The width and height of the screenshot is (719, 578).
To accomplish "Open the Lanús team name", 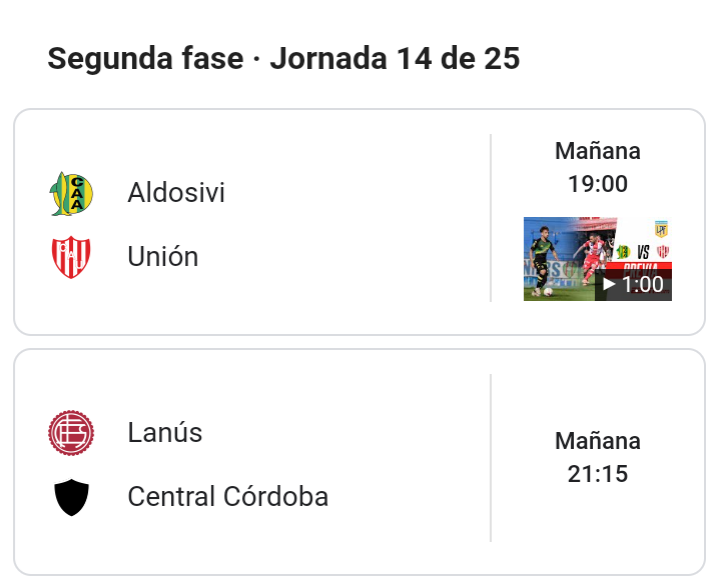I will tap(165, 432).
